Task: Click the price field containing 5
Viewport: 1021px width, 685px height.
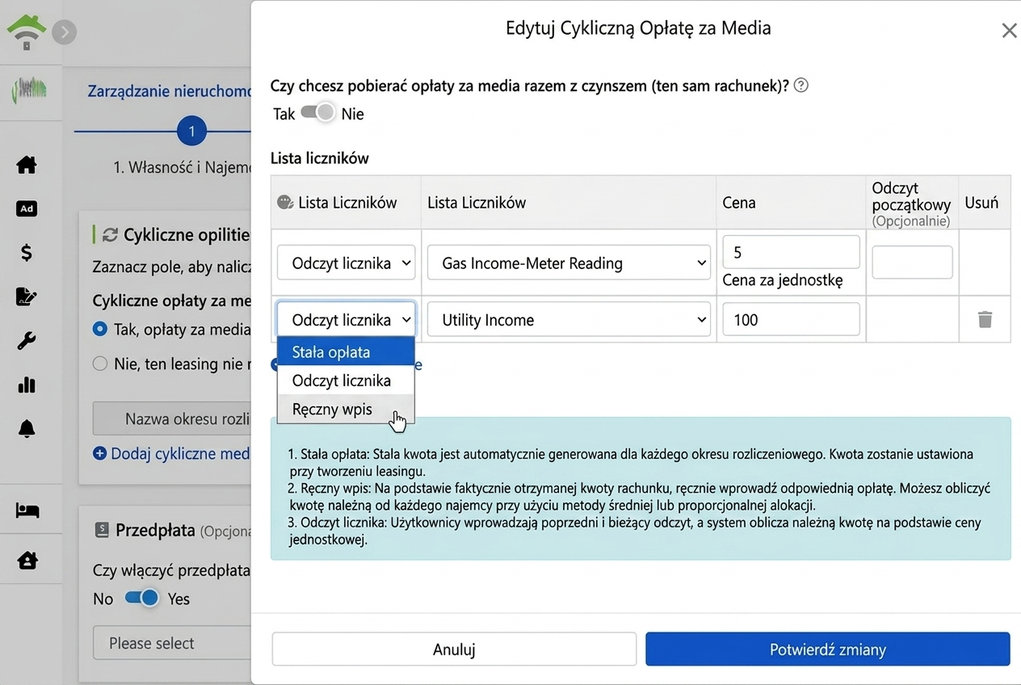Action: [790, 252]
